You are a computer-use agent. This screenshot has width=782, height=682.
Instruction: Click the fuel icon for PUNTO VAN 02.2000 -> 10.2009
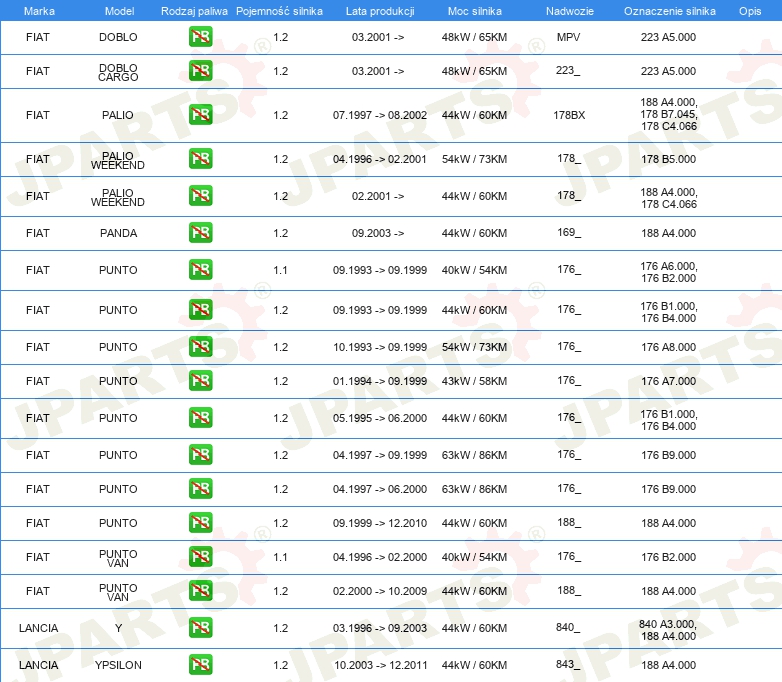coord(200,591)
